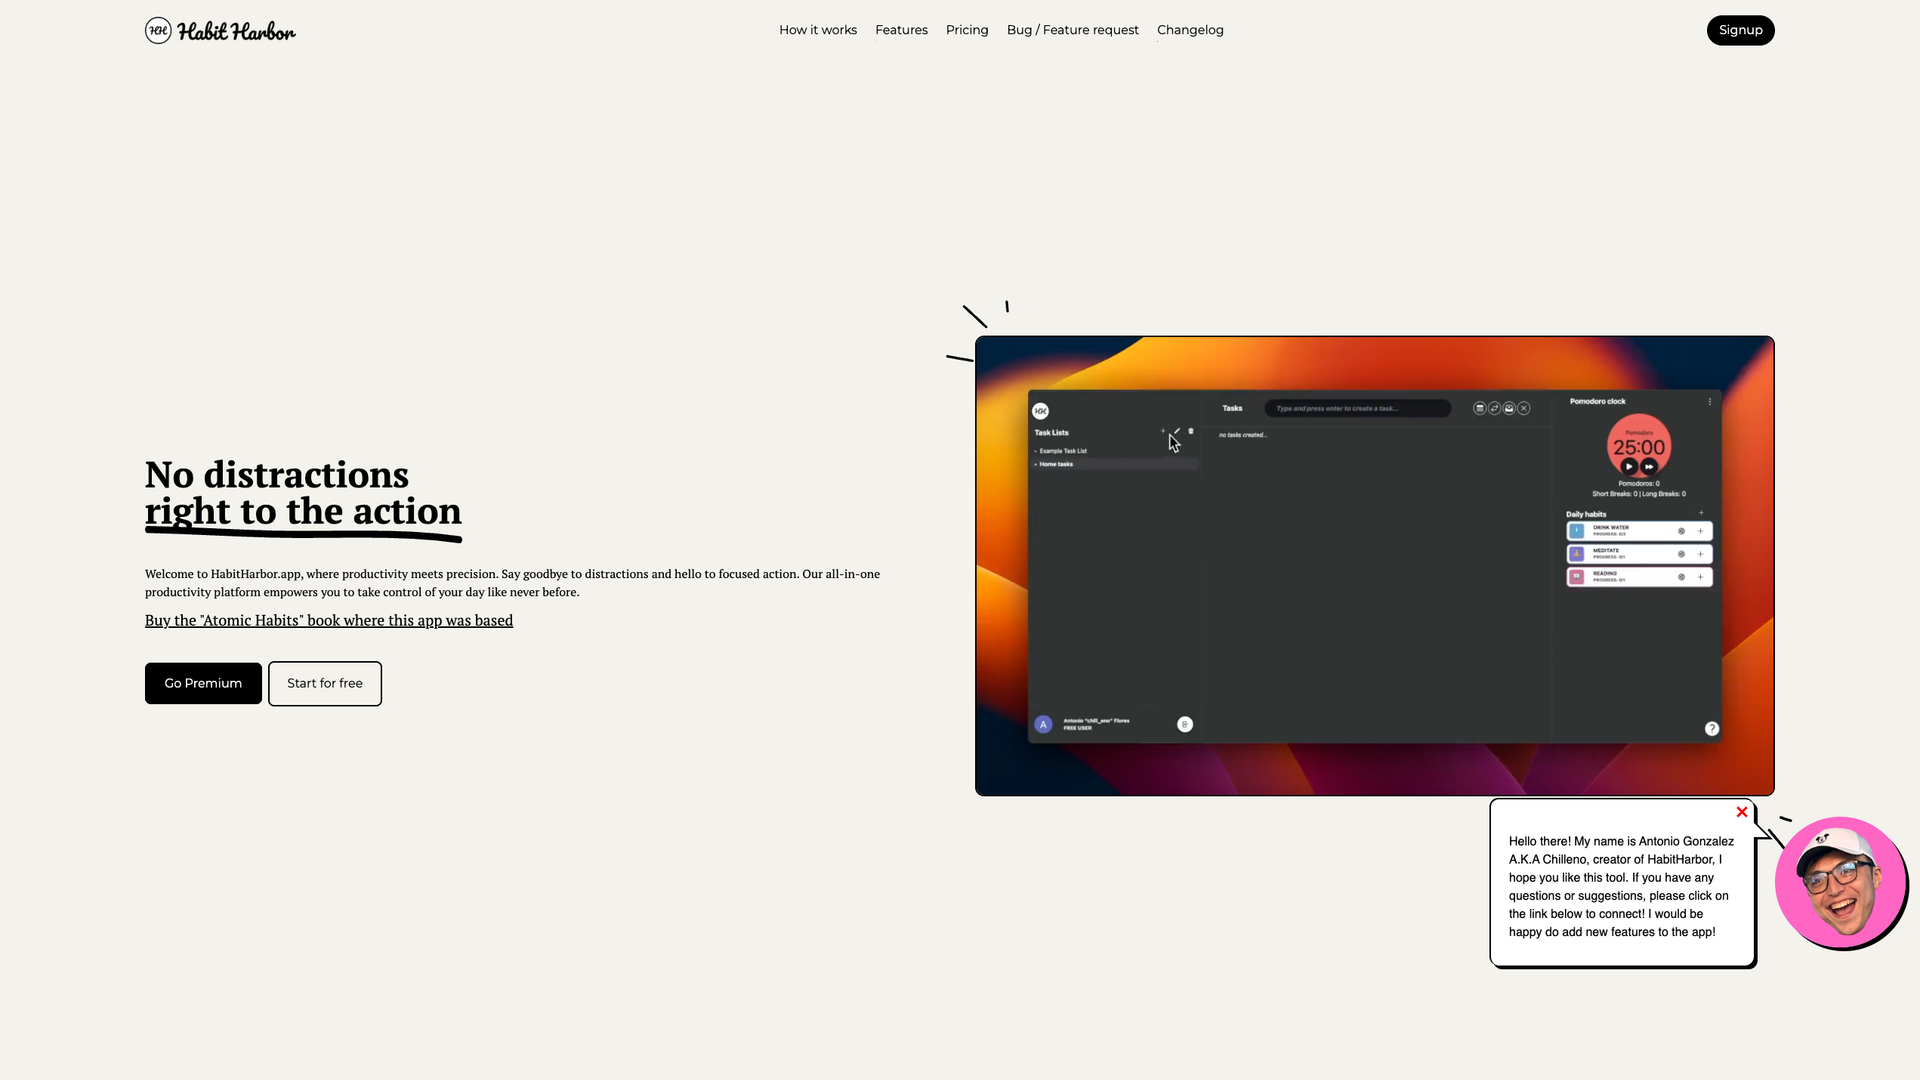Dismiss the creator's speech bubble with the red X
Viewport: 1920px width, 1080px height.
(x=1741, y=812)
